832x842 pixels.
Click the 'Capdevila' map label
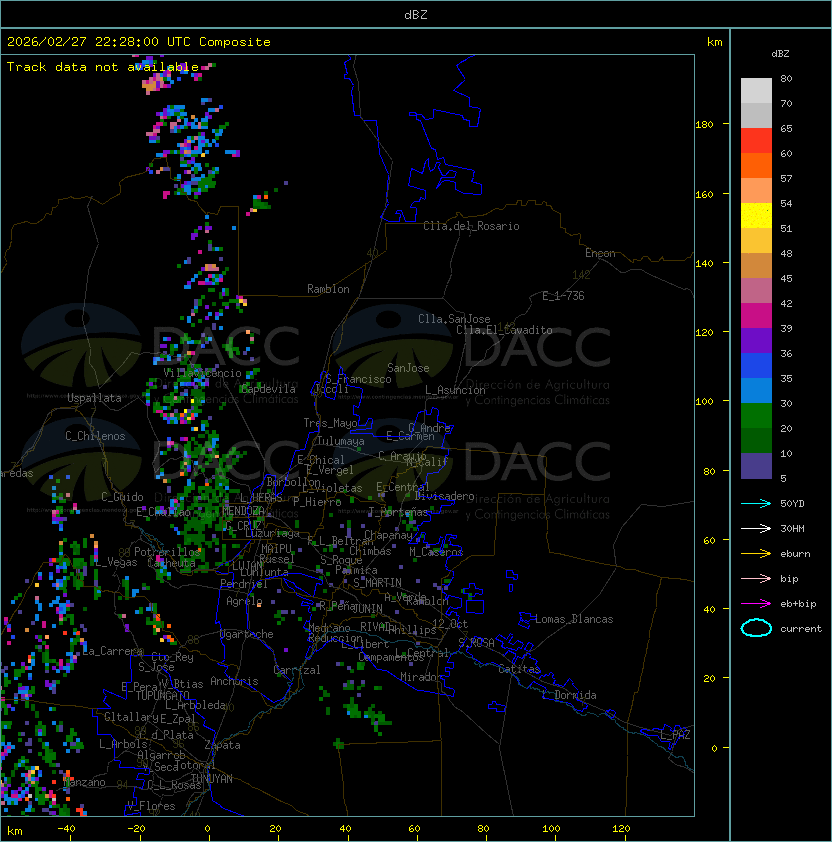click(x=267, y=389)
